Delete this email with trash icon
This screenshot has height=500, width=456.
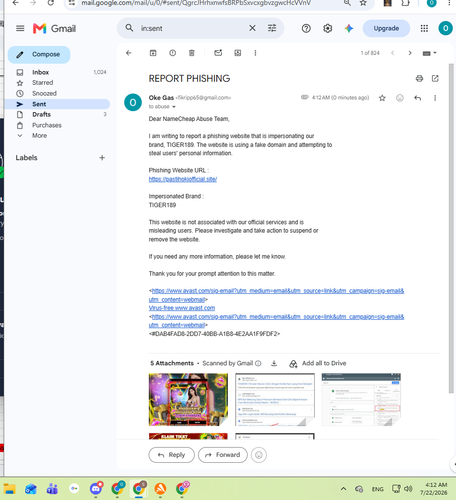pyautogui.click(x=192, y=53)
